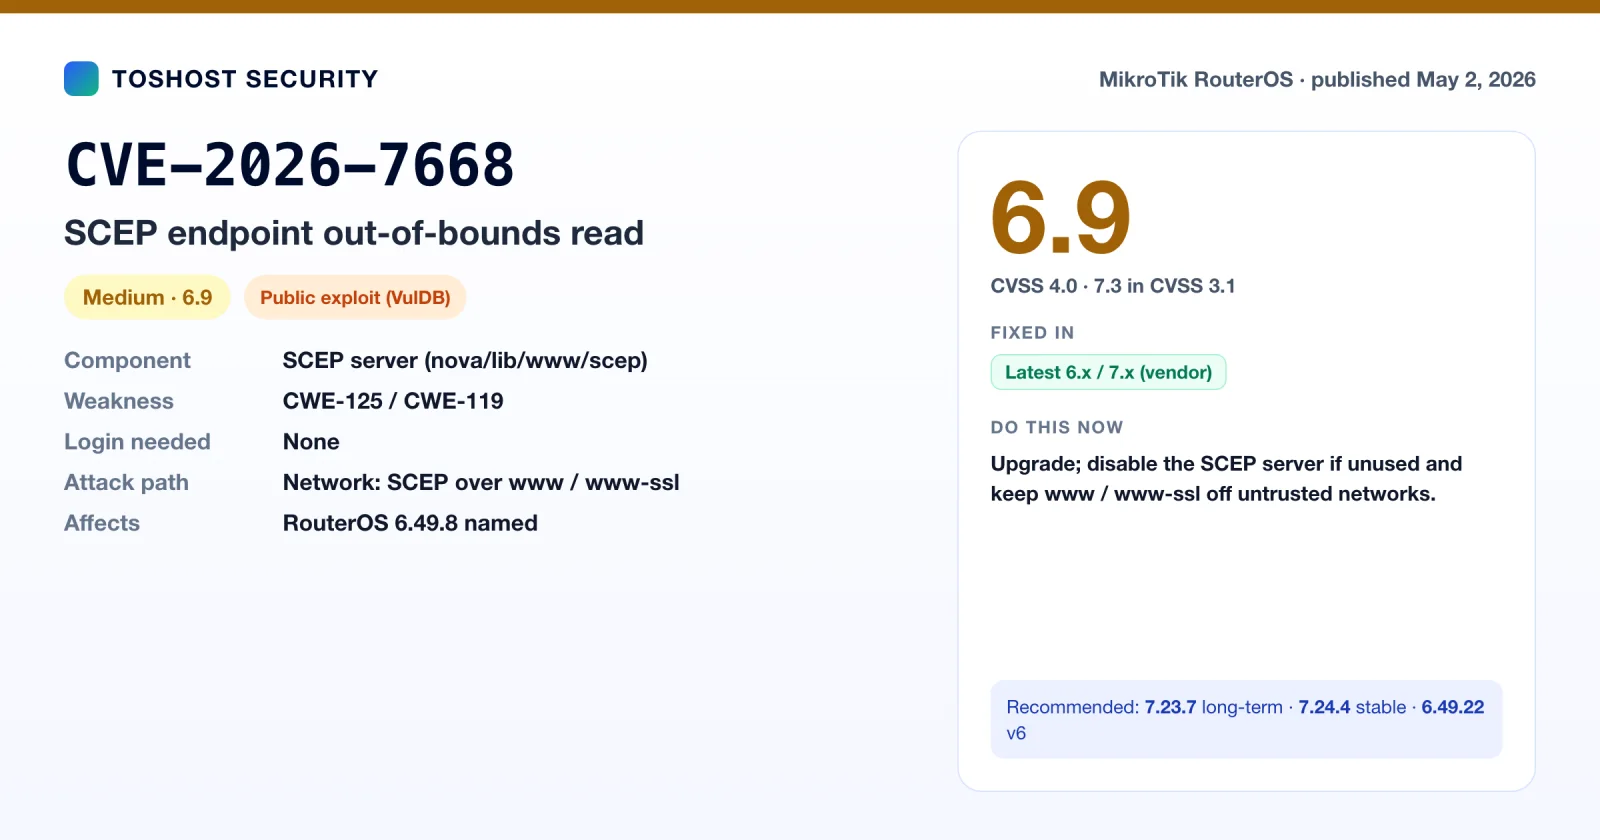This screenshot has width=1600, height=840.
Task: Click the Attack path label
Action: pyautogui.click(x=126, y=482)
